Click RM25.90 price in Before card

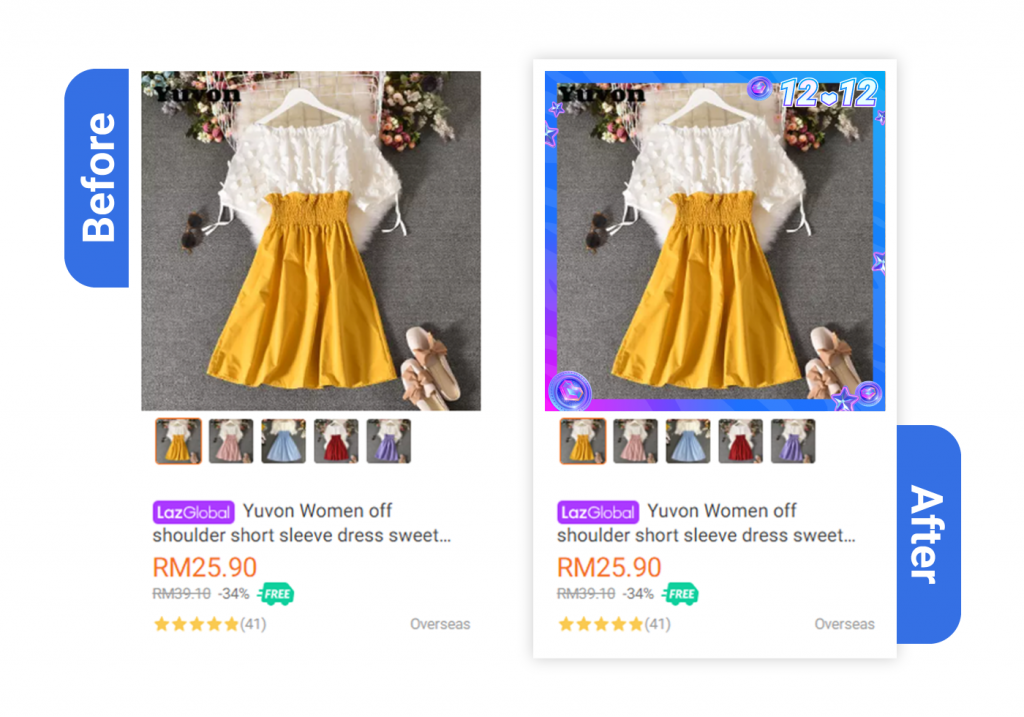[x=204, y=567]
